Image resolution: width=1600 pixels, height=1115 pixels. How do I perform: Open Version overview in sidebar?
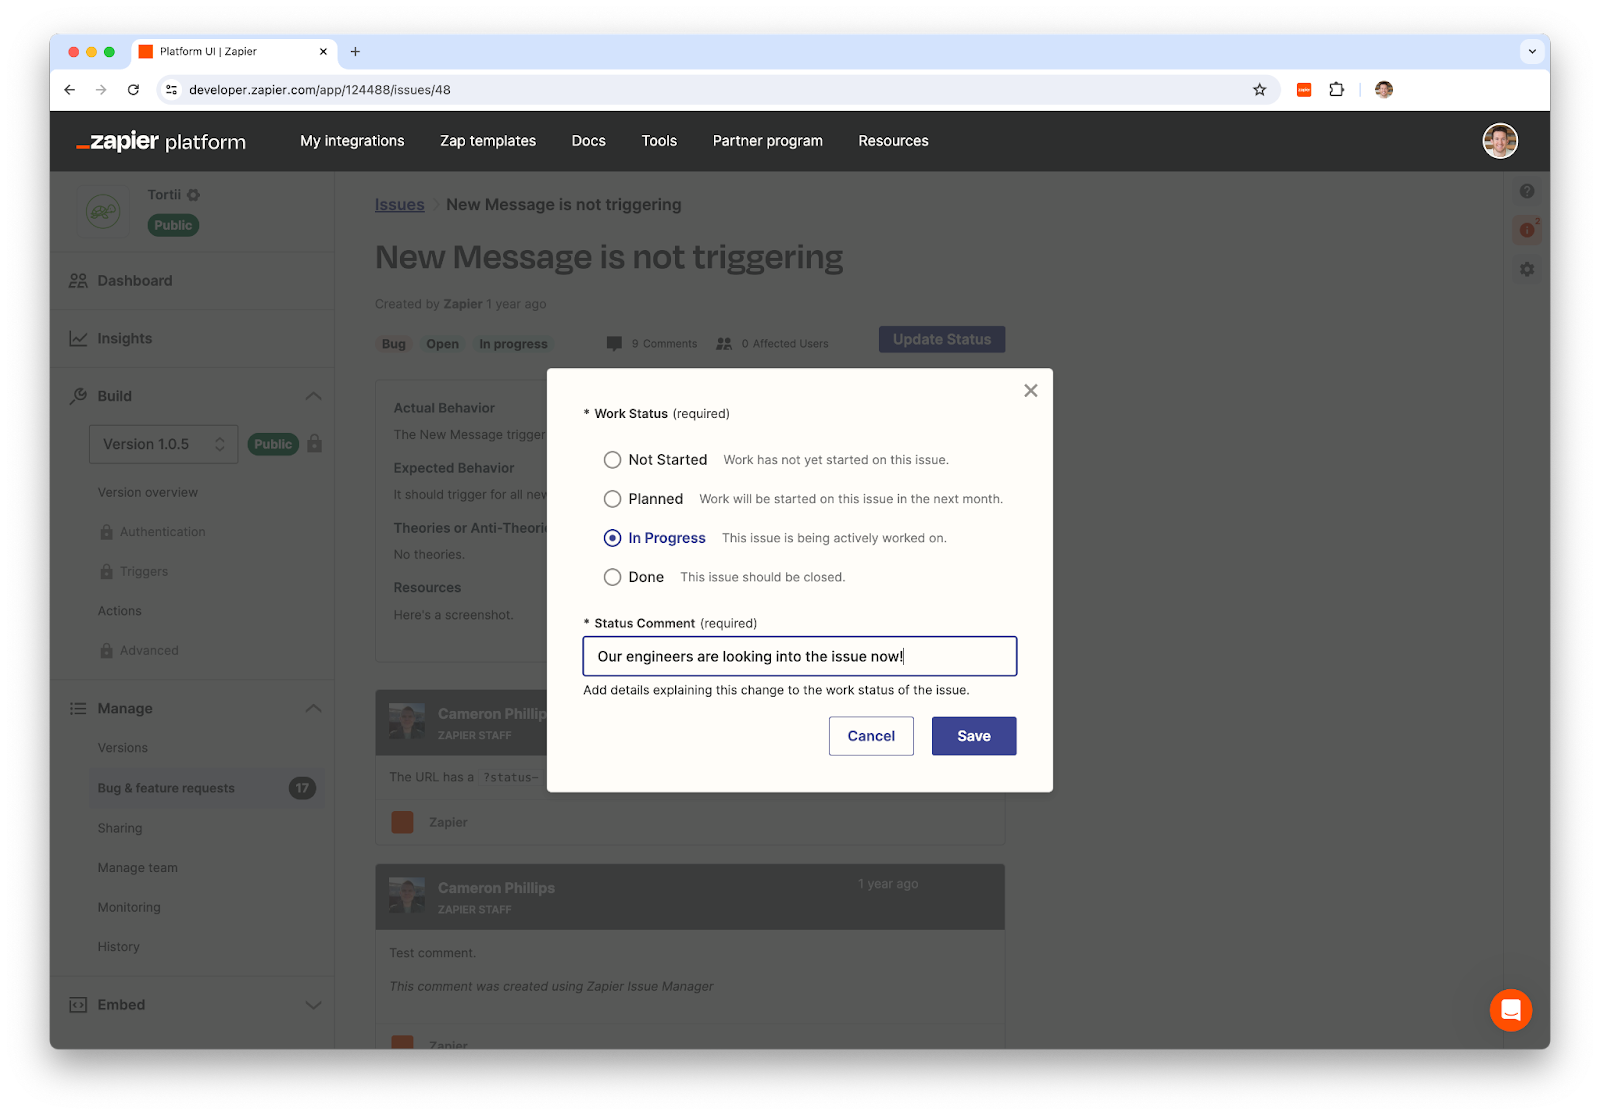[x=148, y=492]
